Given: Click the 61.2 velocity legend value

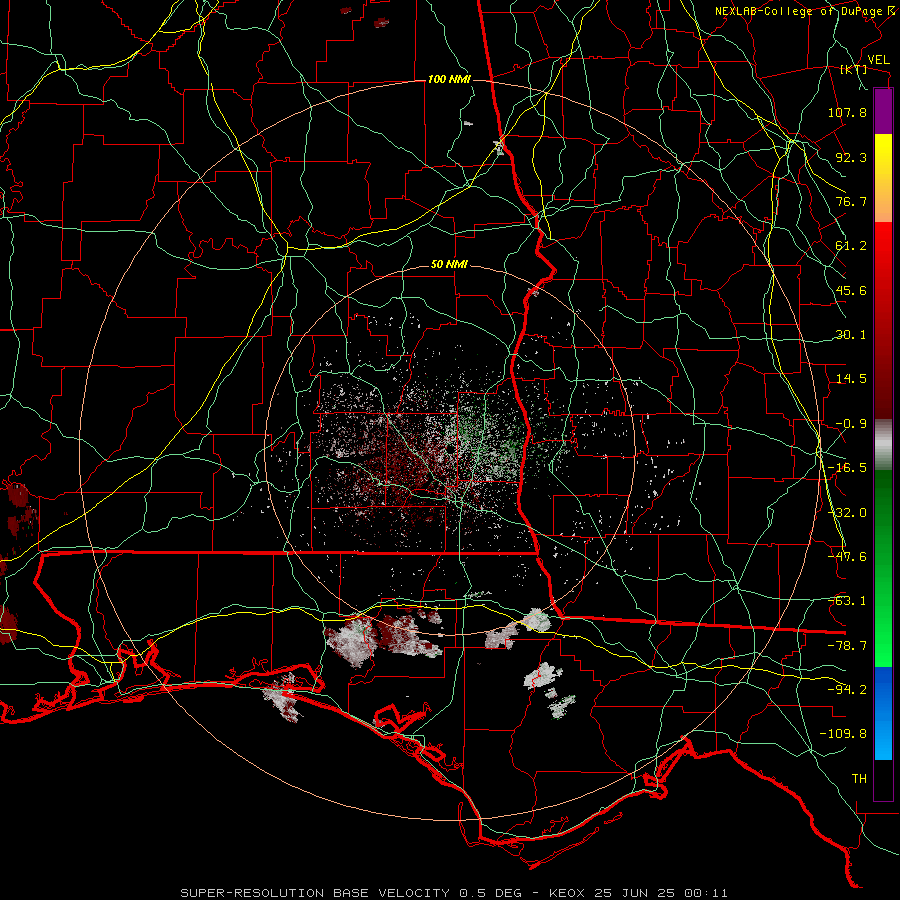Looking at the screenshot, I should click(x=851, y=246).
